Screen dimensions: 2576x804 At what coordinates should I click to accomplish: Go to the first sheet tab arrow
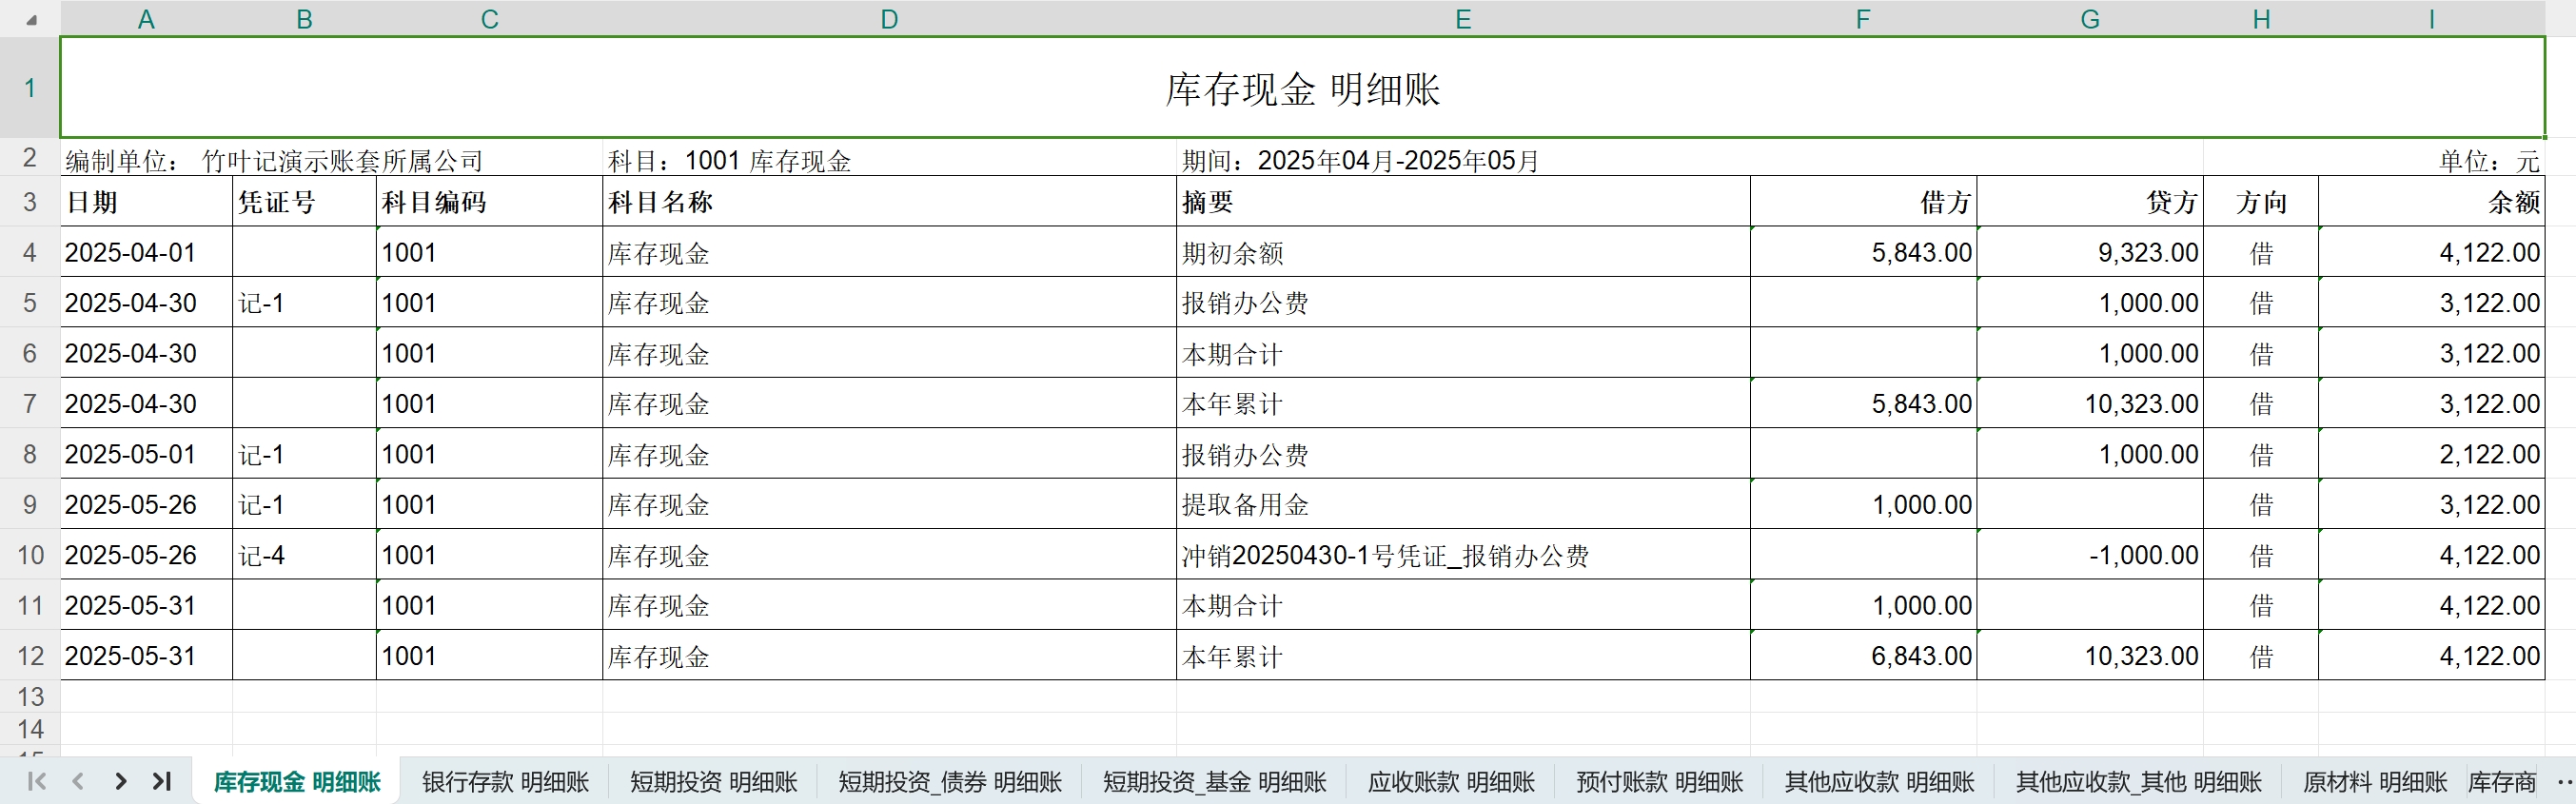36,781
